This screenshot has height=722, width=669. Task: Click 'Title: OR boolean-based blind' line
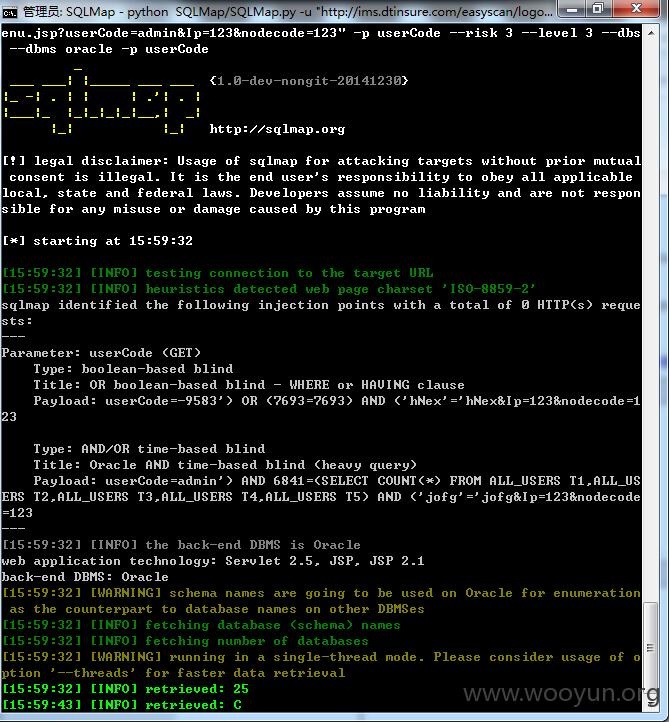[x=249, y=385]
